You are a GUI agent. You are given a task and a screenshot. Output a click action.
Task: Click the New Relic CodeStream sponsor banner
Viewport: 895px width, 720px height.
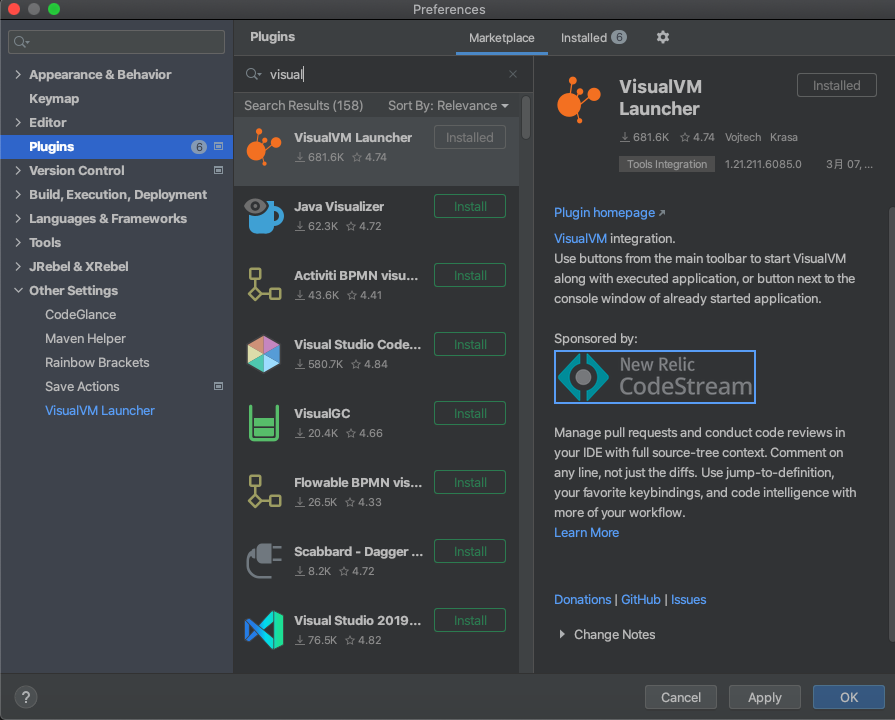point(655,377)
